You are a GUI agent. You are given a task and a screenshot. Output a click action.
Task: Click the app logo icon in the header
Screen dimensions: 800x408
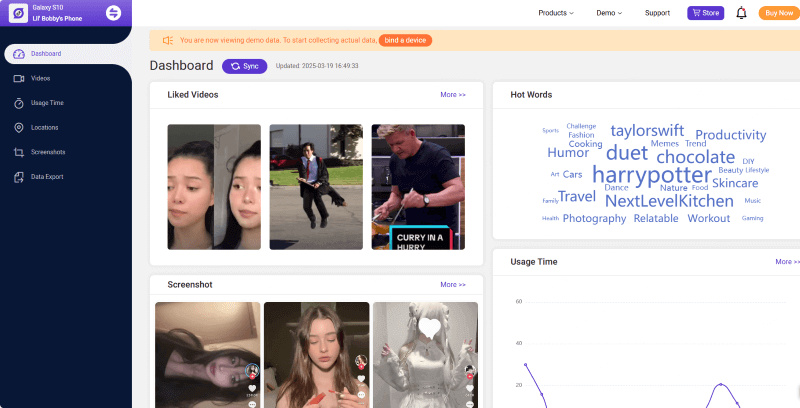(18, 13)
